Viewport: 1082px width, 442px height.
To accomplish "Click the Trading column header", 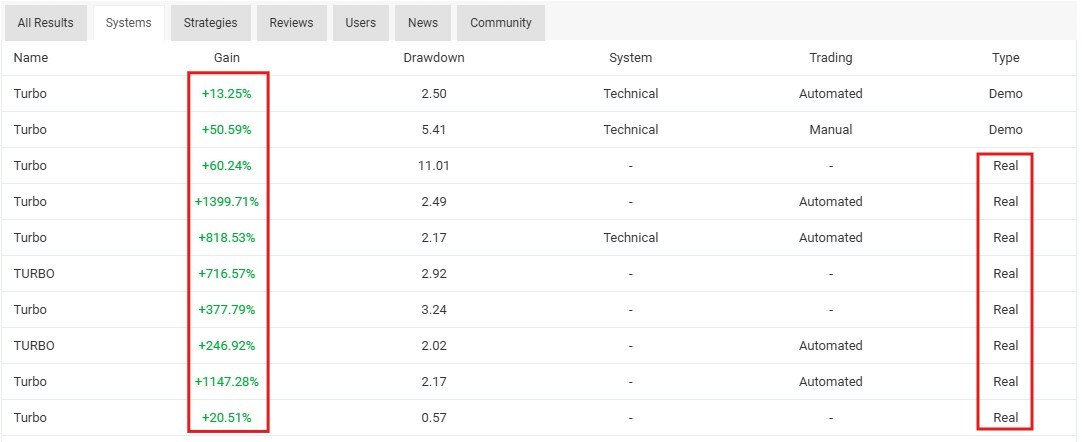I will (x=830, y=58).
